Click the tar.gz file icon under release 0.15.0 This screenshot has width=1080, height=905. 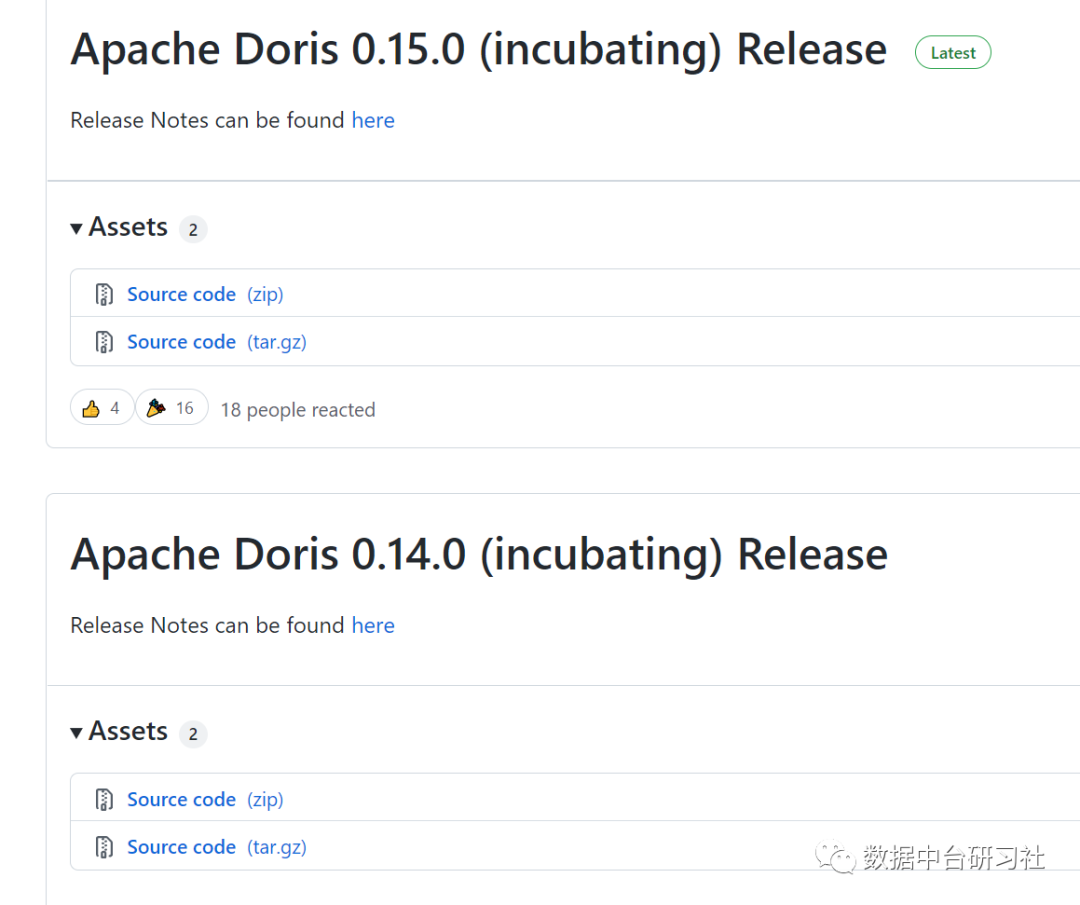tap(104, 342)
